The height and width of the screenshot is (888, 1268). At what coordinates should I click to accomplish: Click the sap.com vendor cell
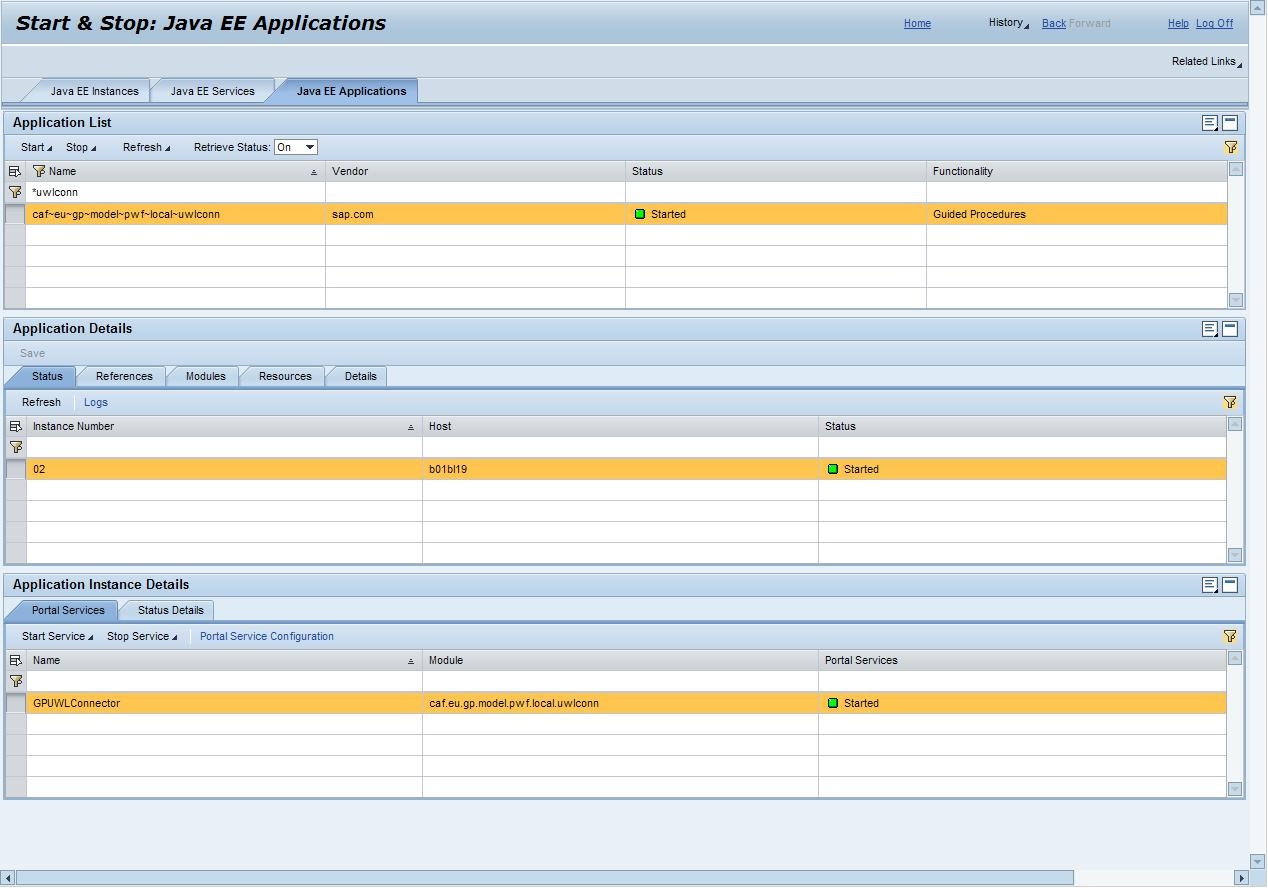[475, 214]
